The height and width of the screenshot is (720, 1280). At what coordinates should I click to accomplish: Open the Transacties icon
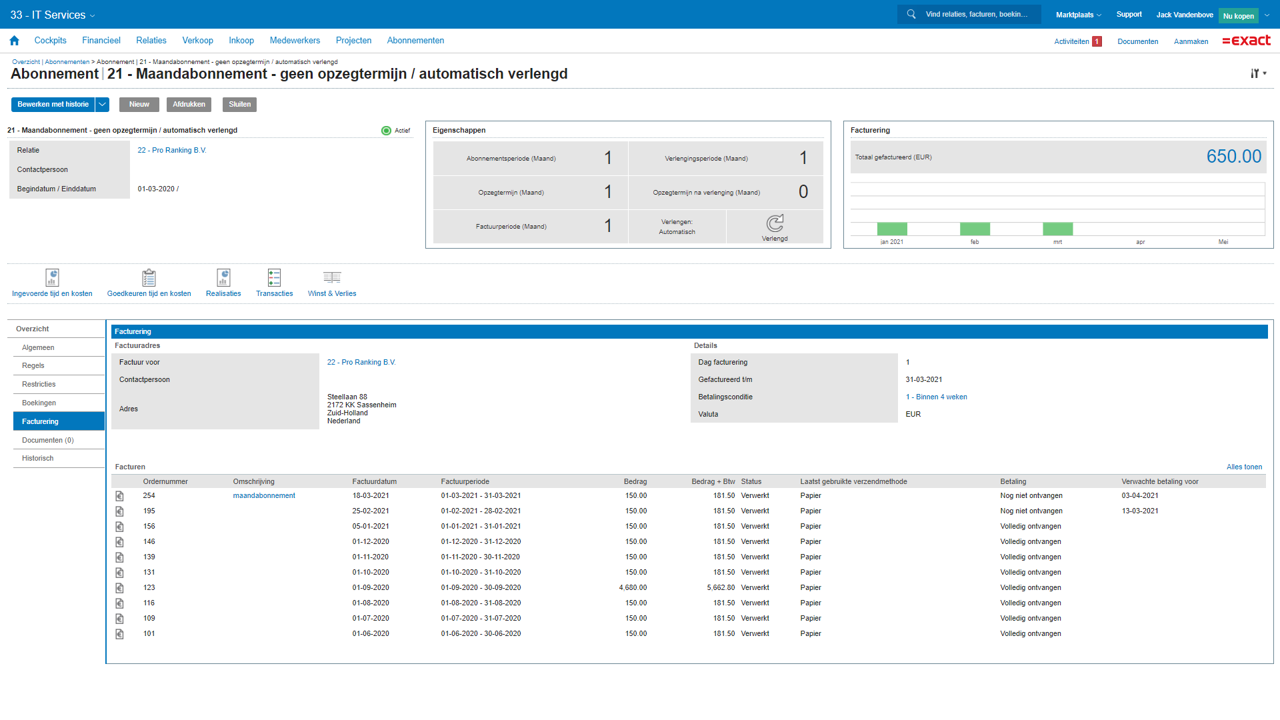274,278
